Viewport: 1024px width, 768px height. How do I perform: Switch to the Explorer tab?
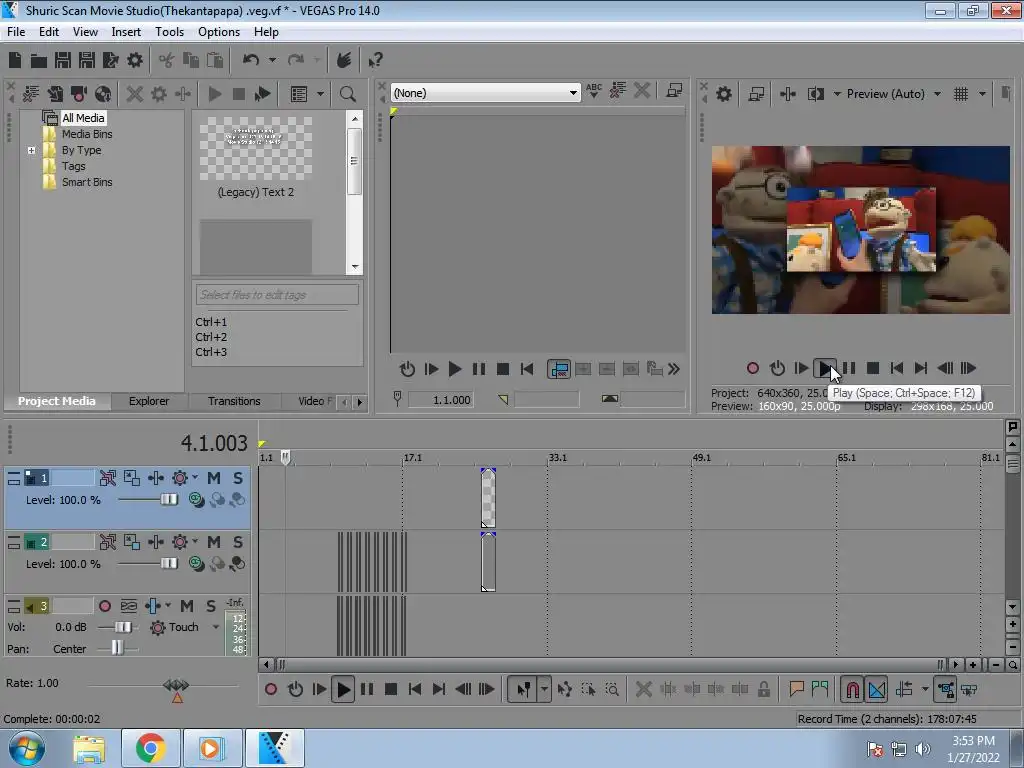(x=149, y=401)
